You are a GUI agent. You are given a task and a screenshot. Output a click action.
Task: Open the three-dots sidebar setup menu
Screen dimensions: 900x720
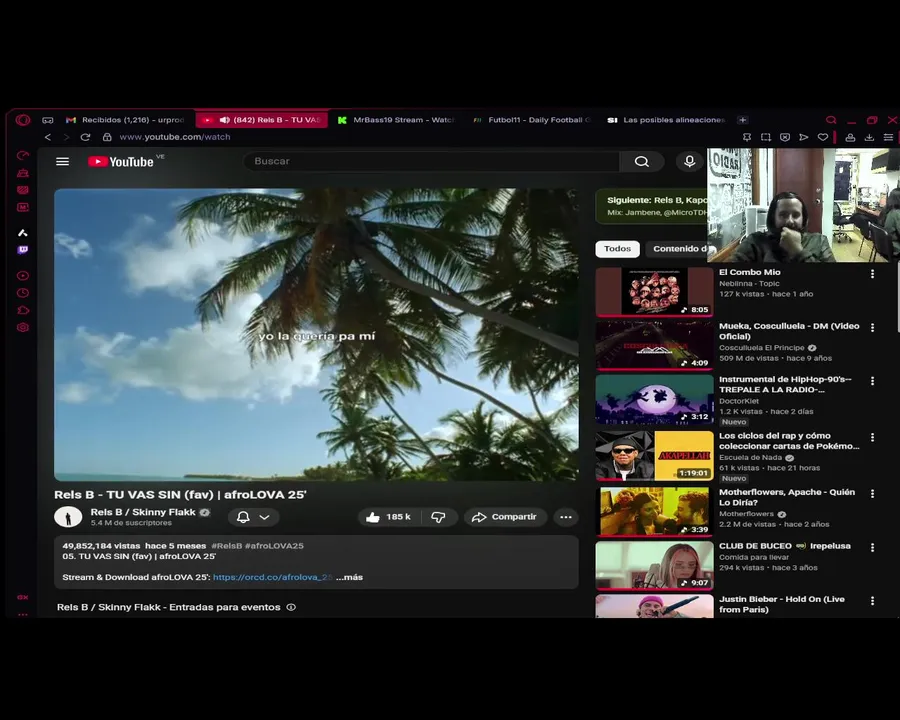[22, 614]
